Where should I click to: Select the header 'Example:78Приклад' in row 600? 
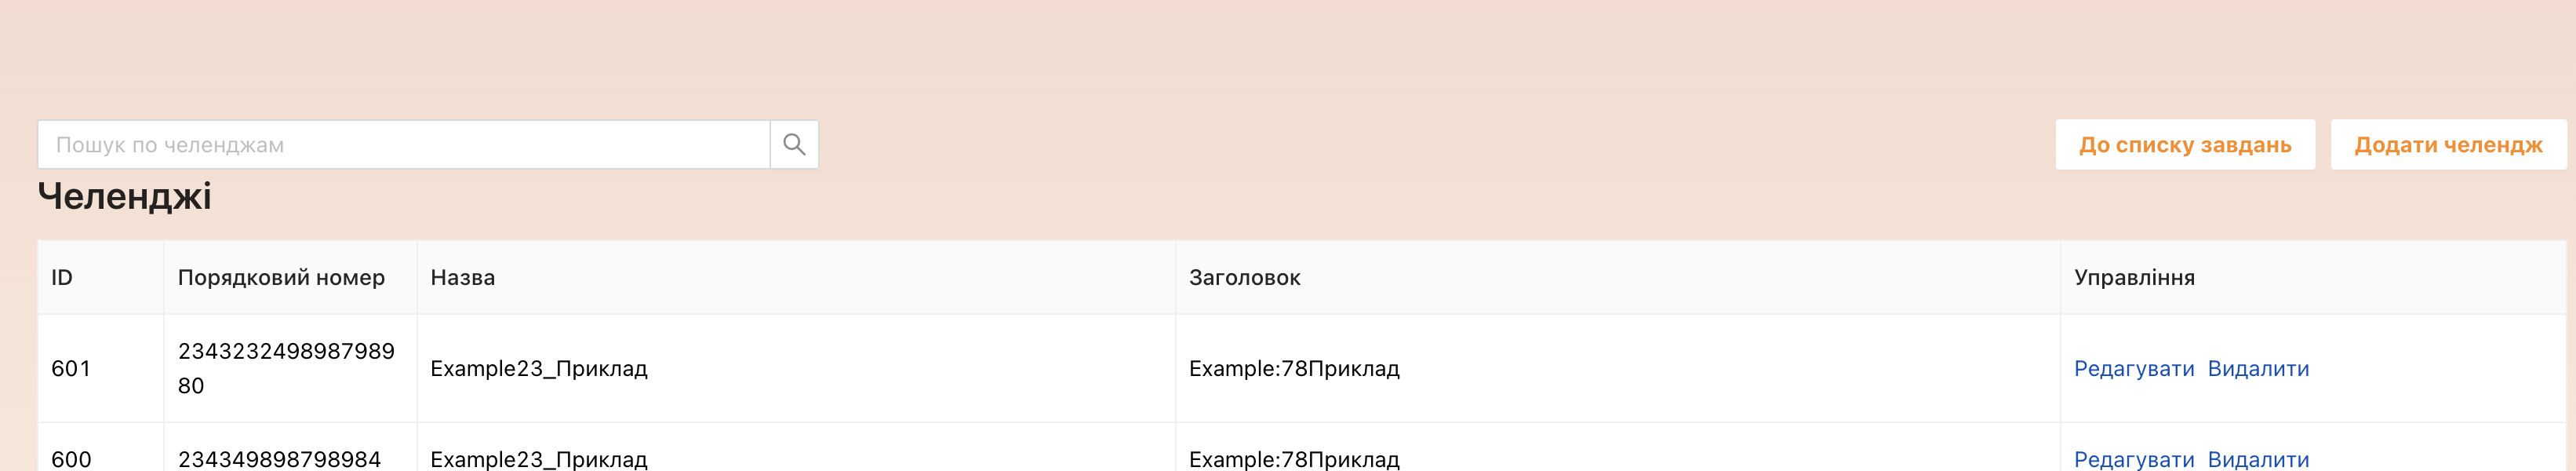pyautogui.click(x=1295, y=460)
